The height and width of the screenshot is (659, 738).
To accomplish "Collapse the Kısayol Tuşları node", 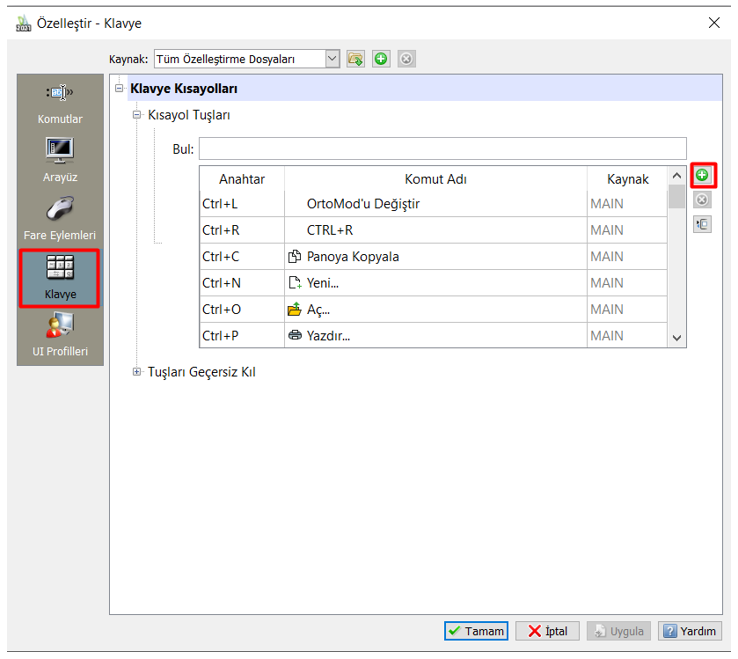I will point(137,115).
